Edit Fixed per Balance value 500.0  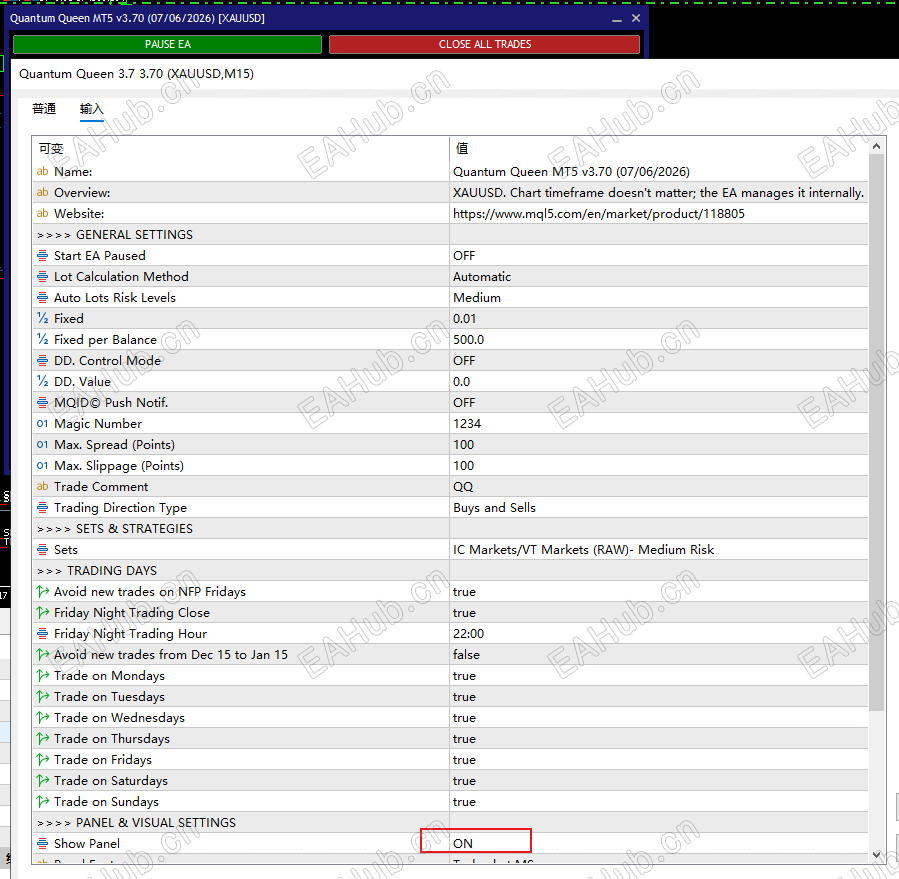click(659, 339)
